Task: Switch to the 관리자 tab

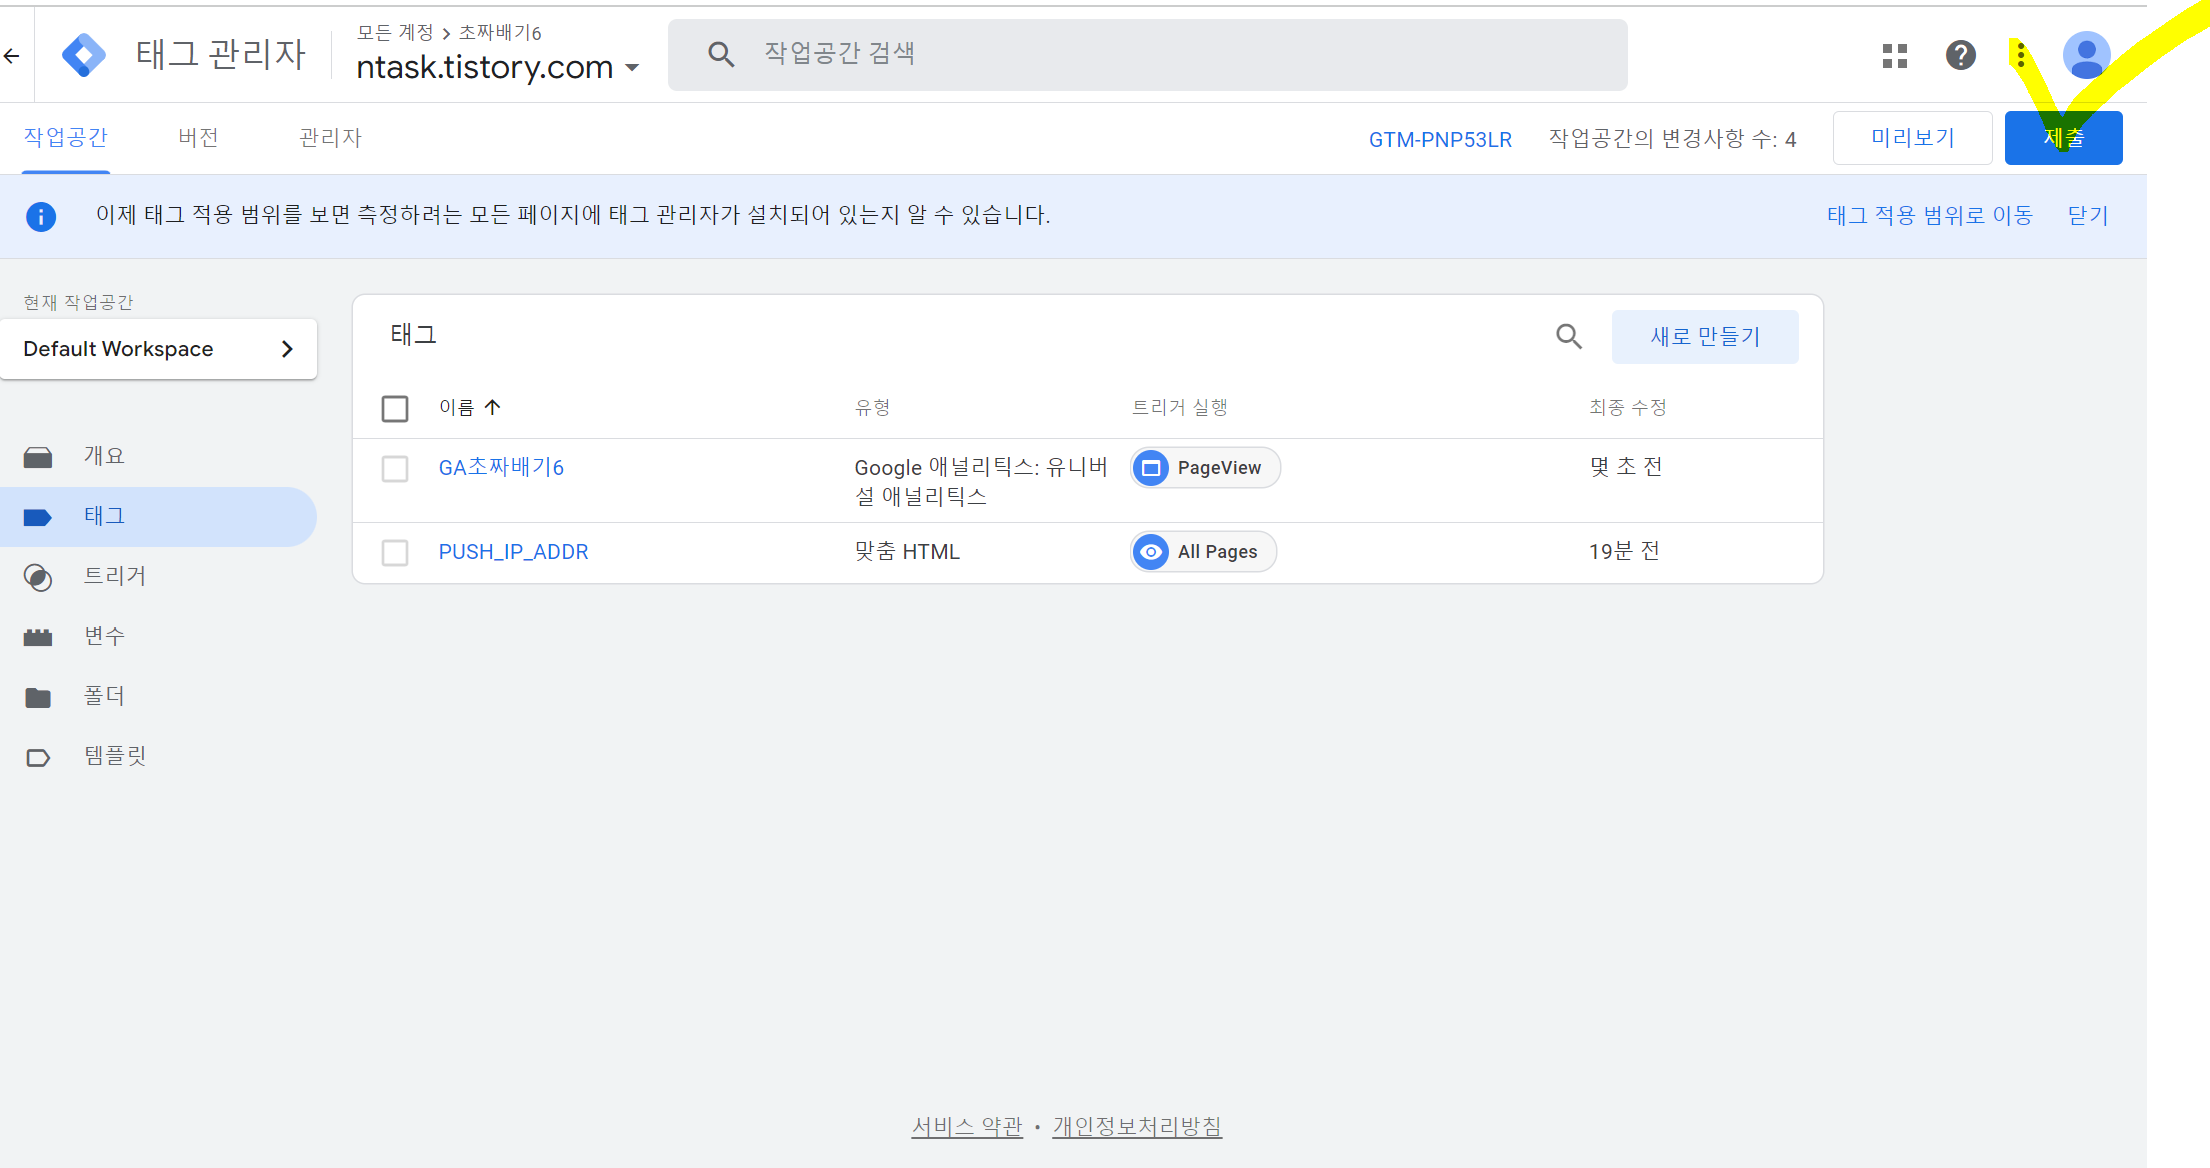Action: point(330,138)
